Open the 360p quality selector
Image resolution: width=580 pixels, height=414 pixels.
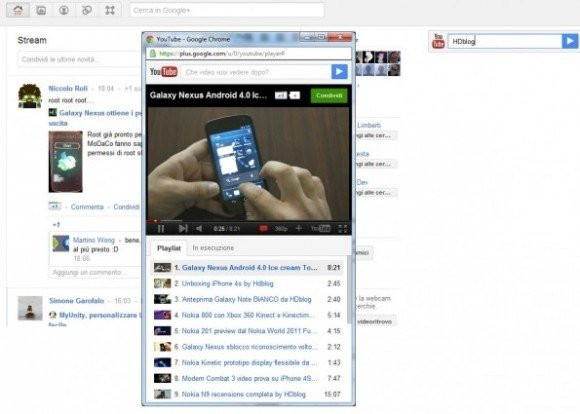coord(281,229)
